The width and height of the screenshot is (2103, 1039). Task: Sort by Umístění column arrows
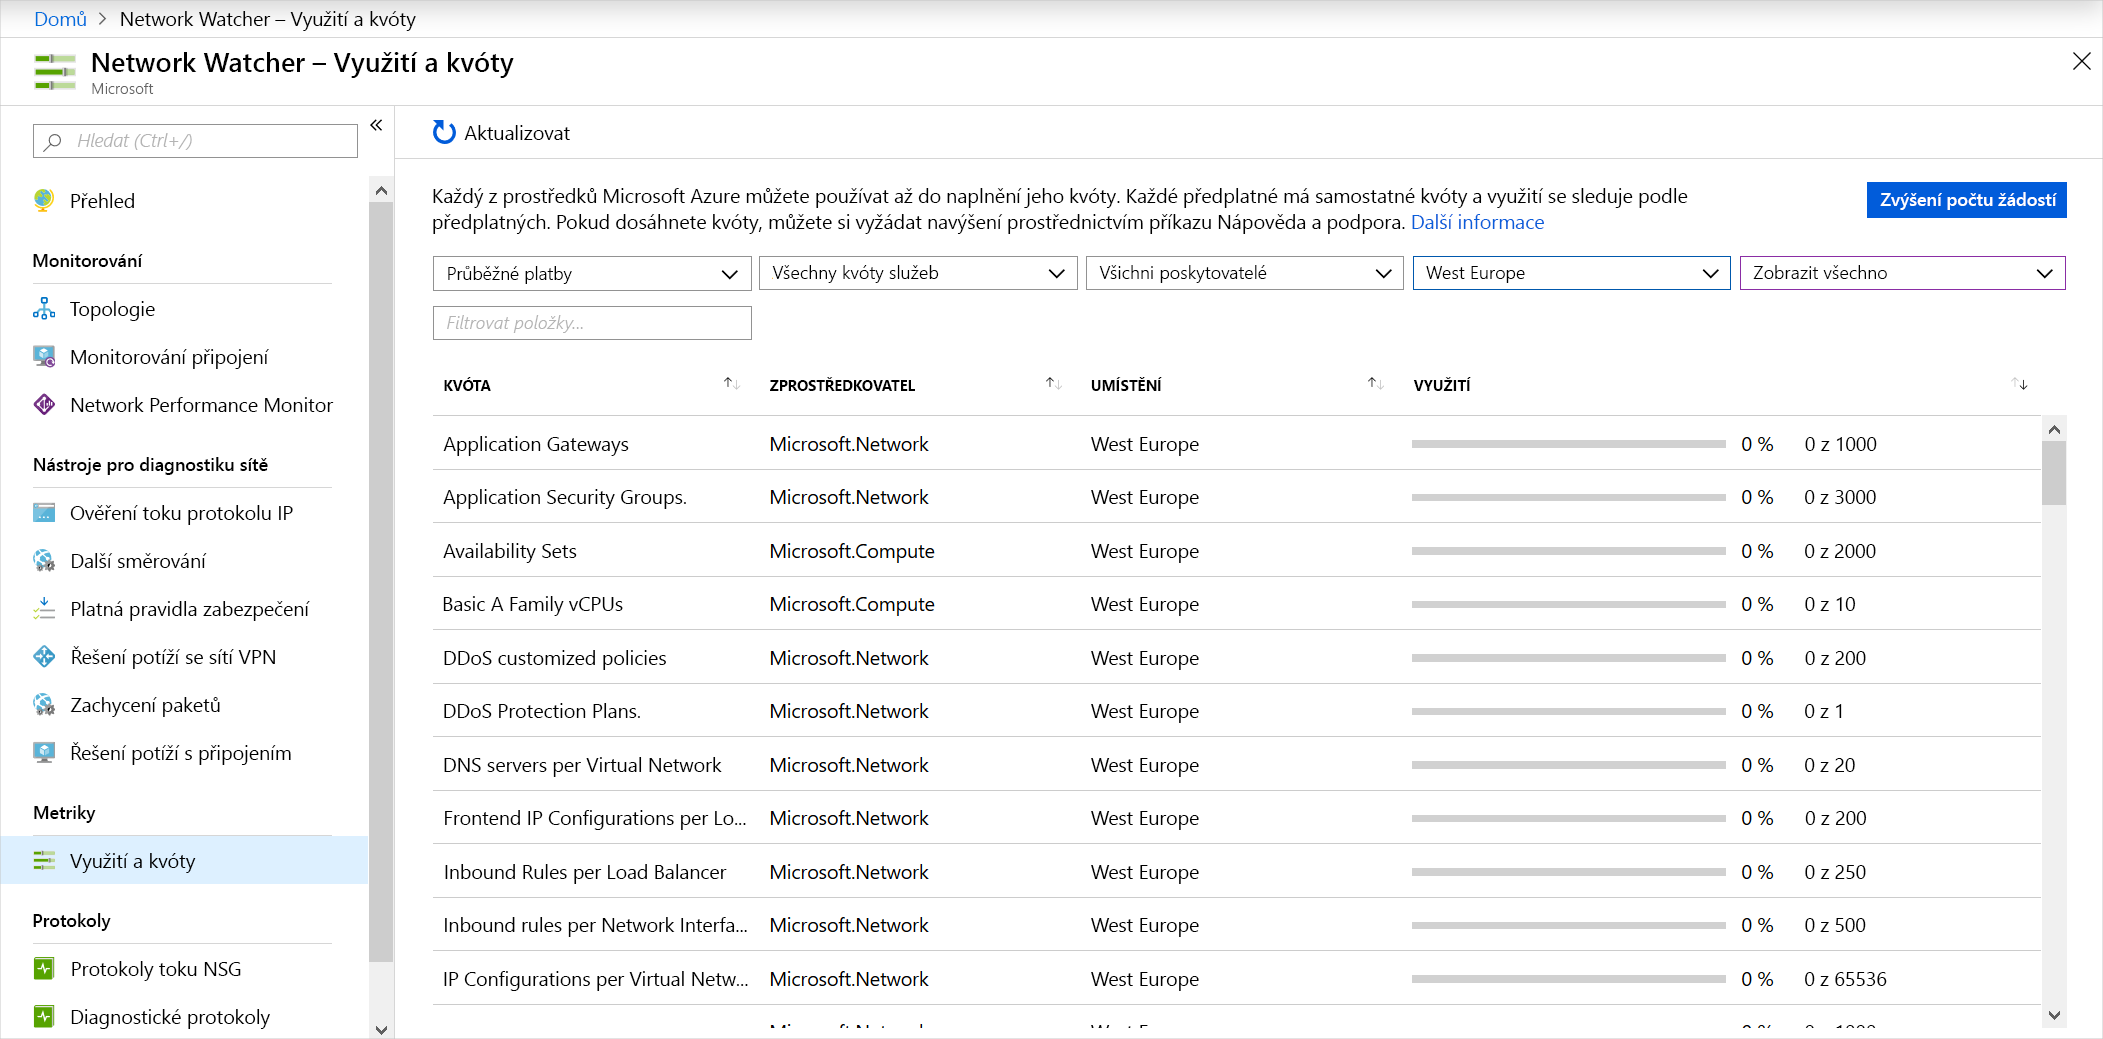(1375, 384)
